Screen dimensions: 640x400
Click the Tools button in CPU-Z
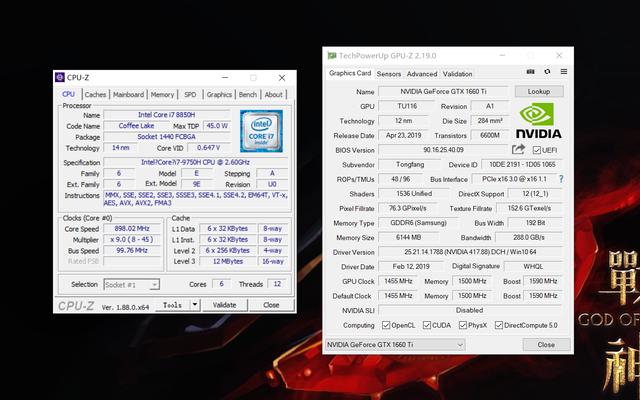tap(173, 305)
